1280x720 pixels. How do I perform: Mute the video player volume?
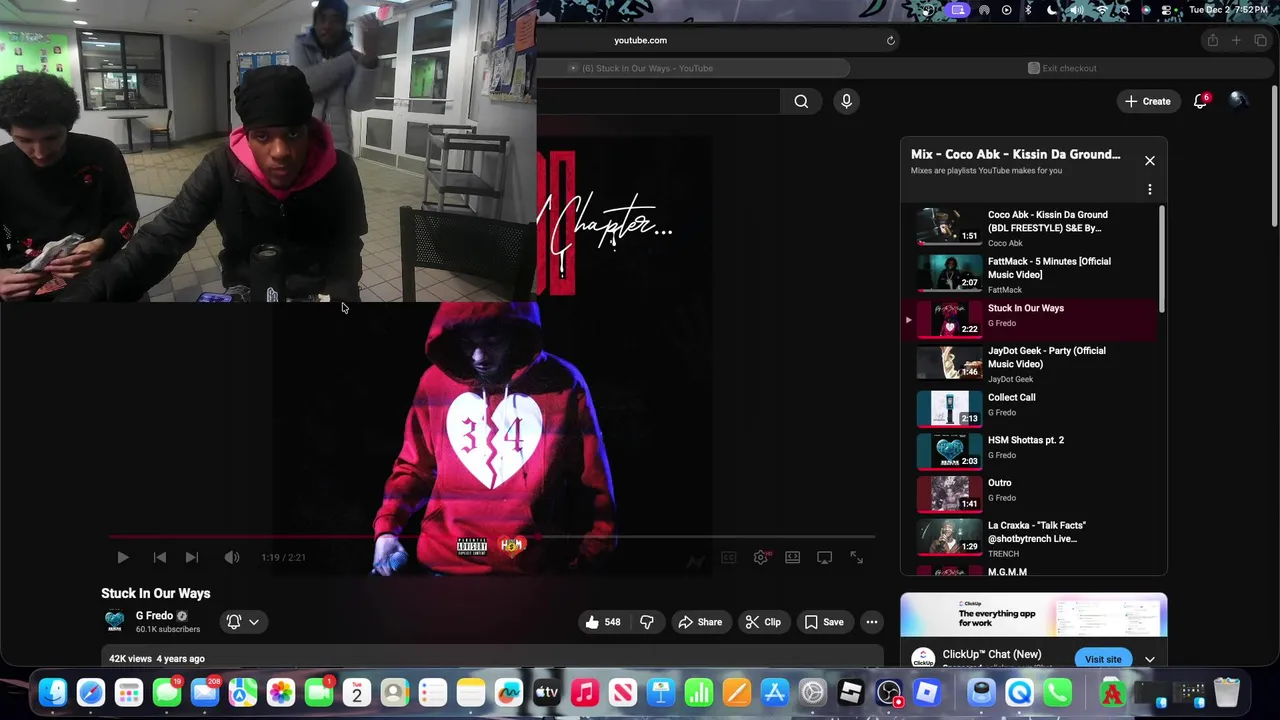tap(232, 557)
